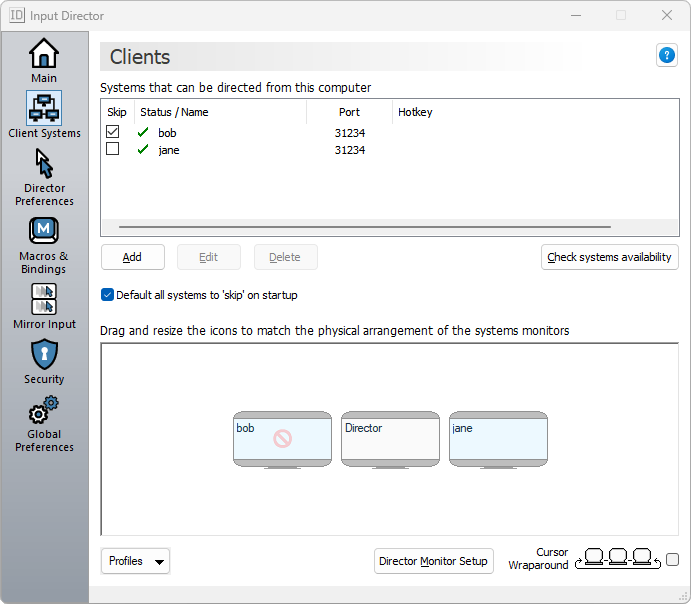The image size is (691, 604).
Task: Open the Main page via house icon
Action: pyautogui.click(x=44, y=53)
